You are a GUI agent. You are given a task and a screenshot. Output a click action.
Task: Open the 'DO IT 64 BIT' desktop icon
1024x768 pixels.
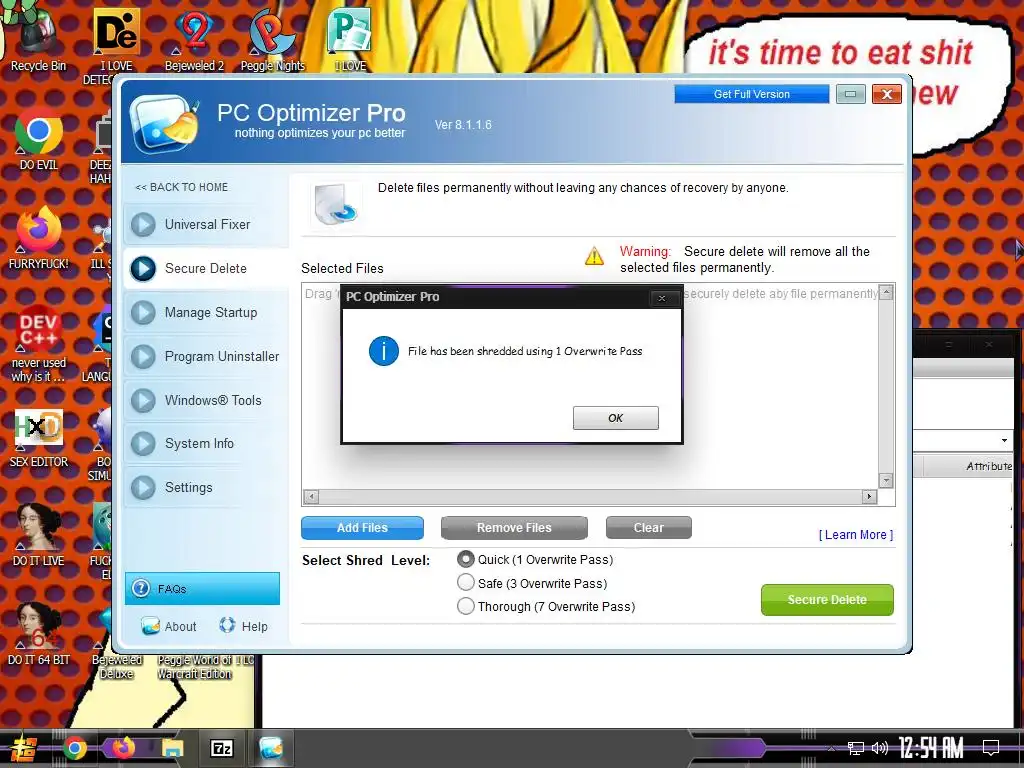tap(39, 633)
